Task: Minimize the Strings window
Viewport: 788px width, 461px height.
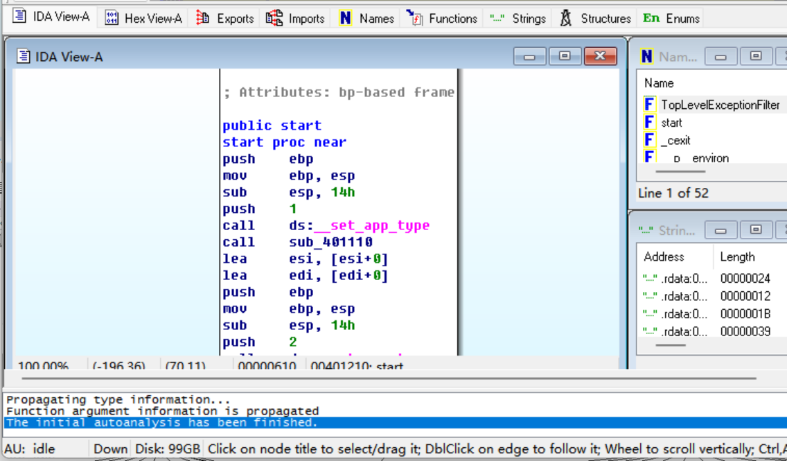Action: [x=721, y=230]
